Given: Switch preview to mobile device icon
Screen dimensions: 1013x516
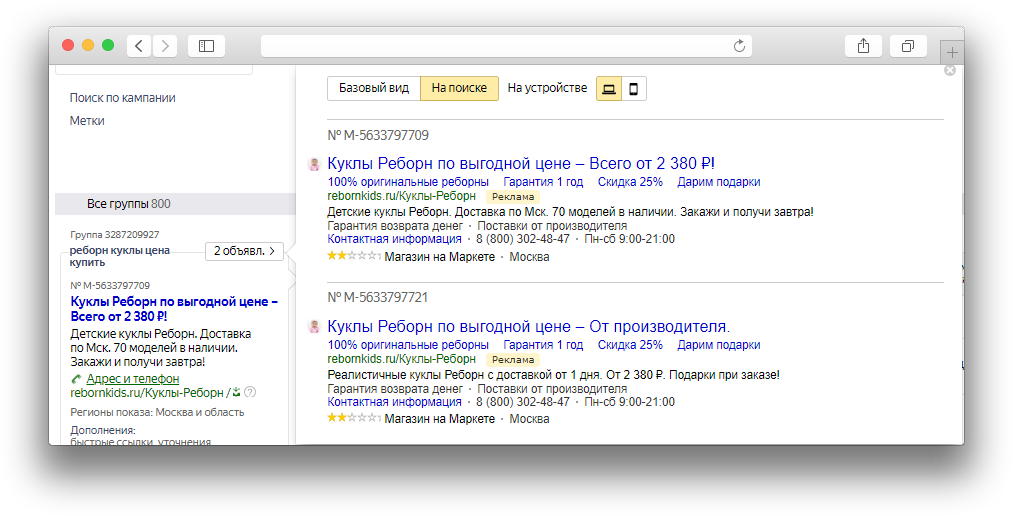Looking at the screenshot, I should (634, 88).
